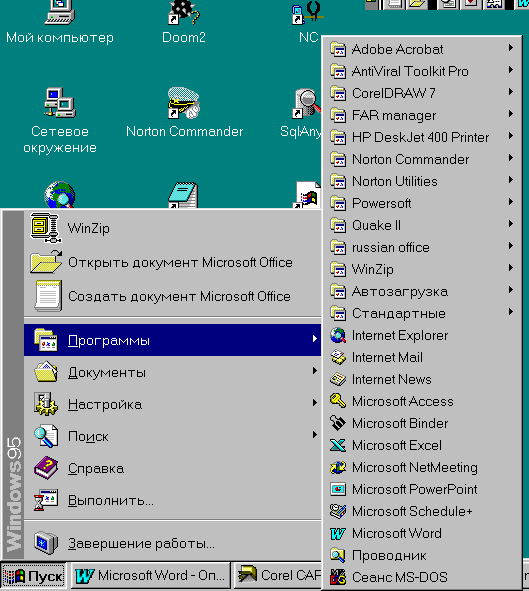Expand the Quake II submenu arrow
This screenshot has height=591, width=529.
point(511,224)
